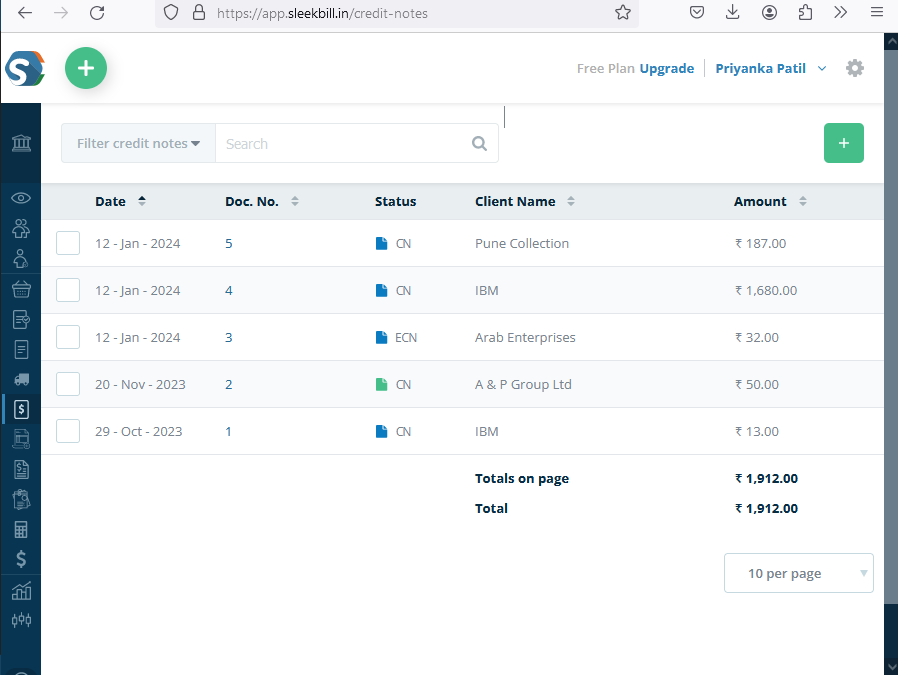
Task: Click the bar chart reports icon
Action: tap(21, 590)
